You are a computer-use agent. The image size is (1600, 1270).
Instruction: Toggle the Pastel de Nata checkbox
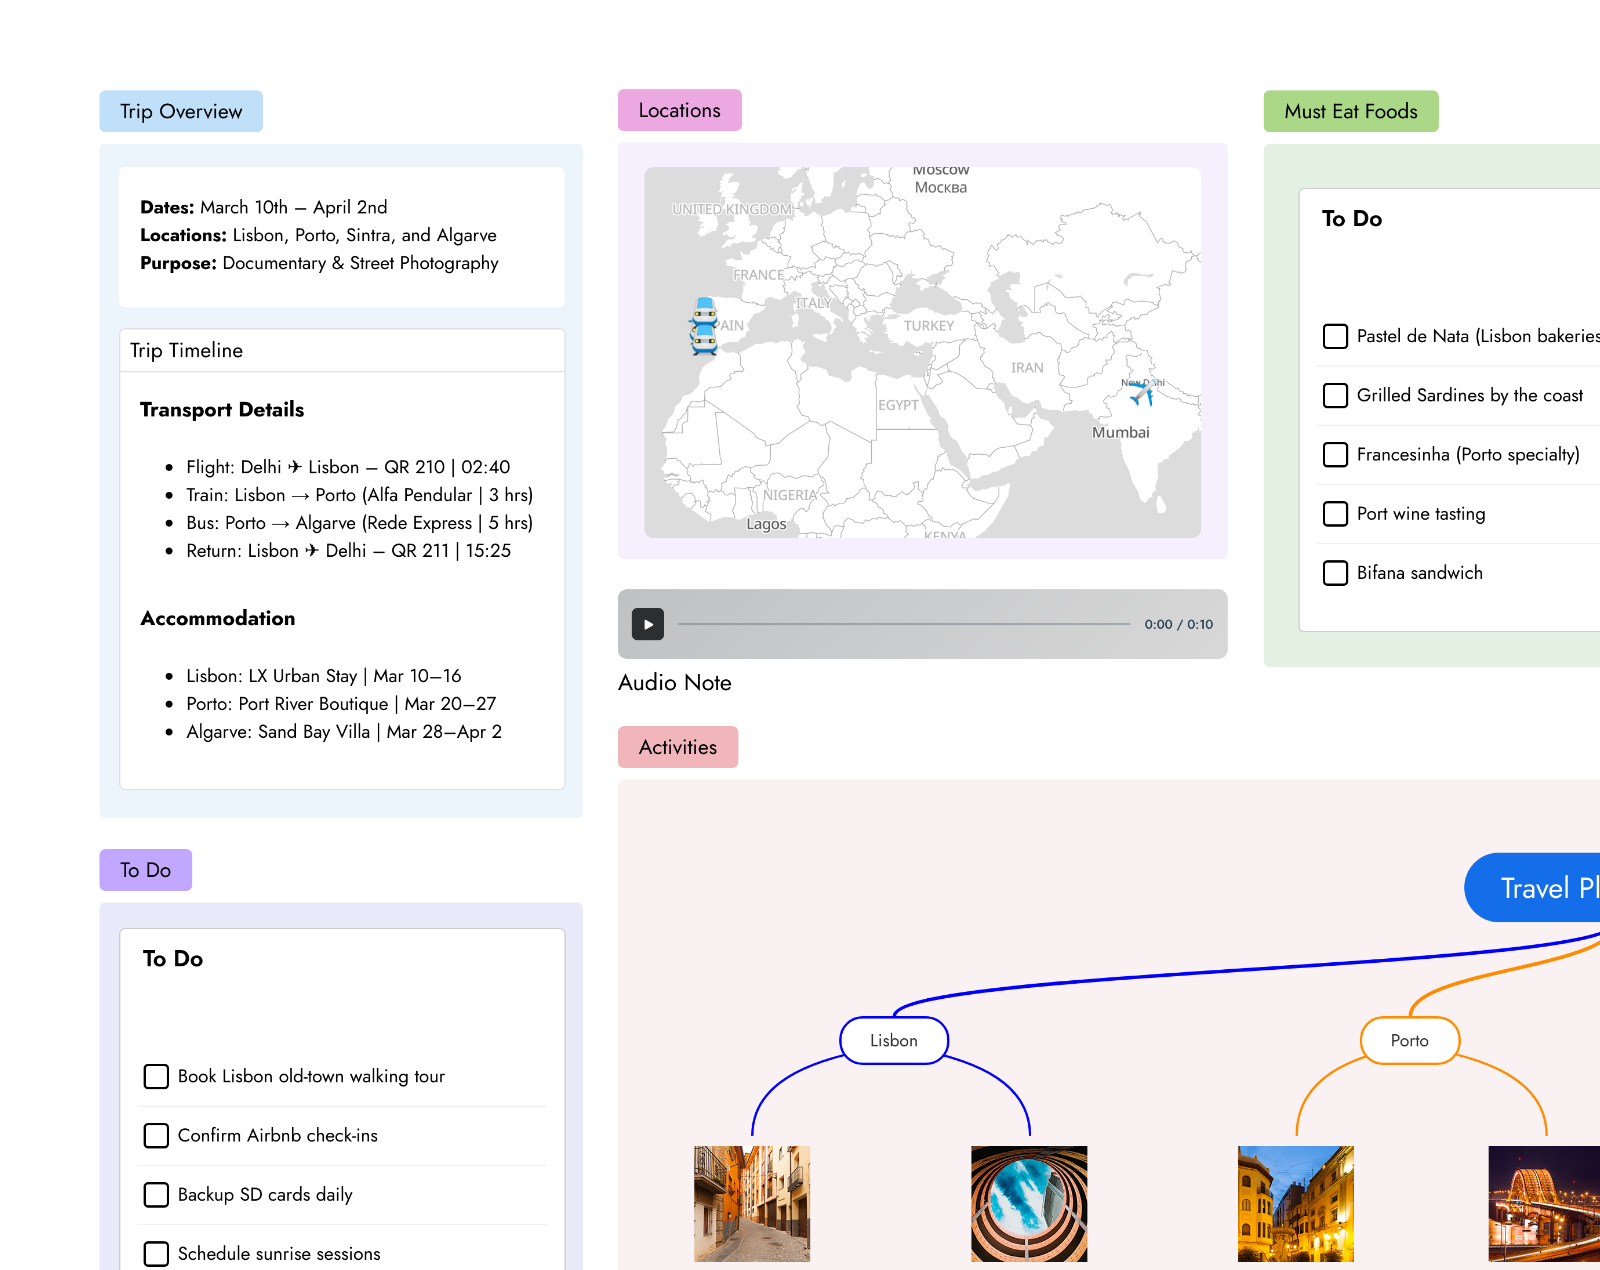pos(1335,336)
